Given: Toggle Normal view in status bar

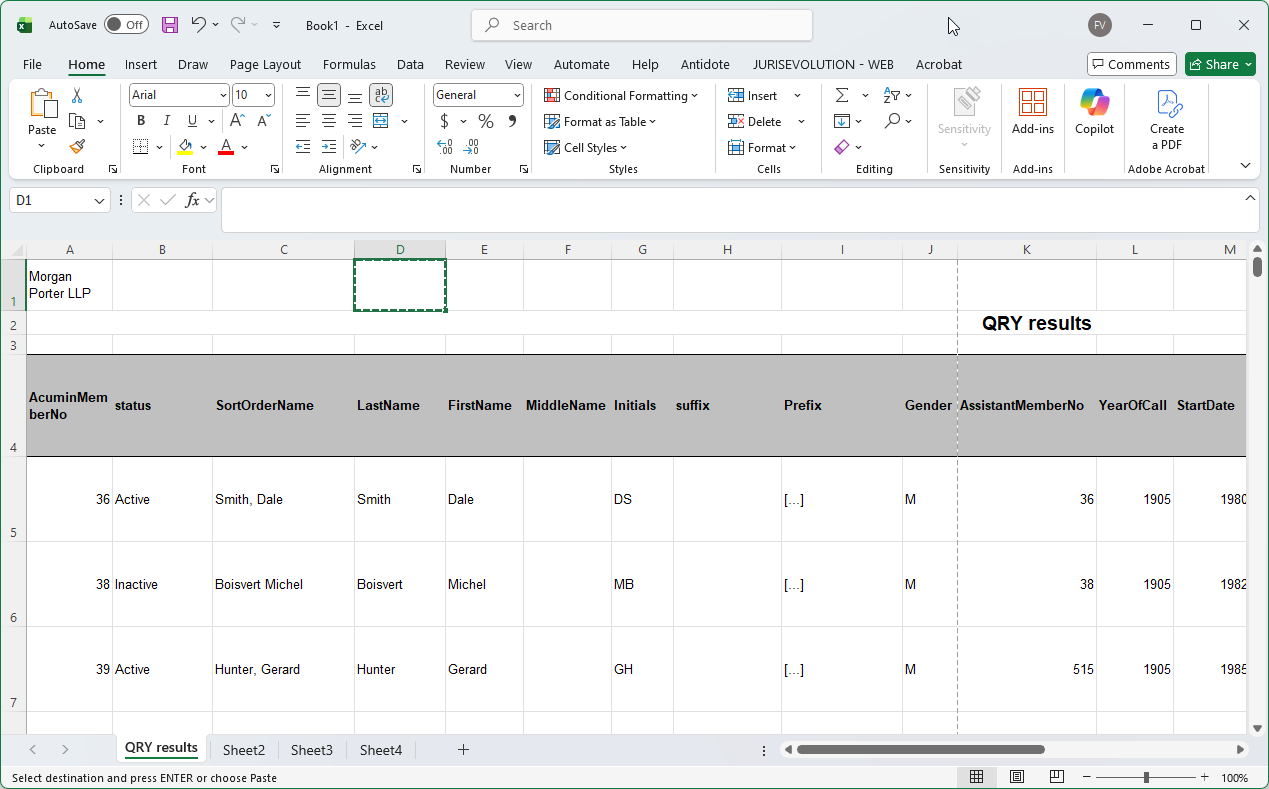Looking at the screenshot, I should click(x=977, y=777).
